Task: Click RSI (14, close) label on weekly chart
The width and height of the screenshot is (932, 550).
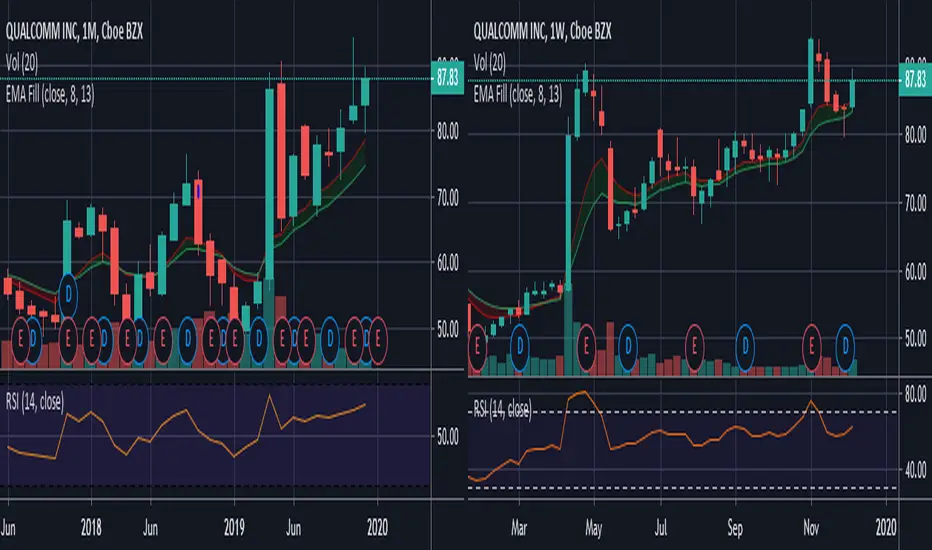Action: [x=502, y=408]
